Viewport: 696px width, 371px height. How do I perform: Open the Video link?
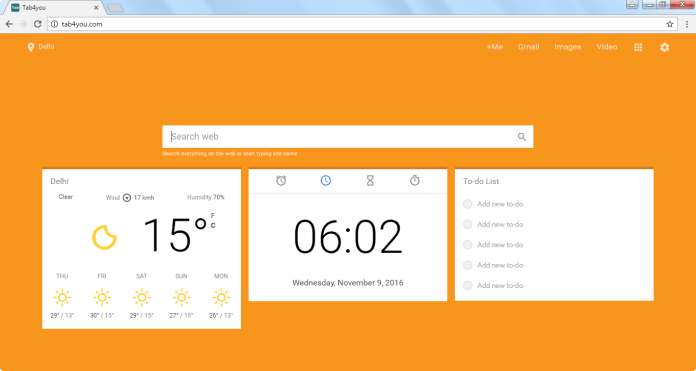point(607,47)
